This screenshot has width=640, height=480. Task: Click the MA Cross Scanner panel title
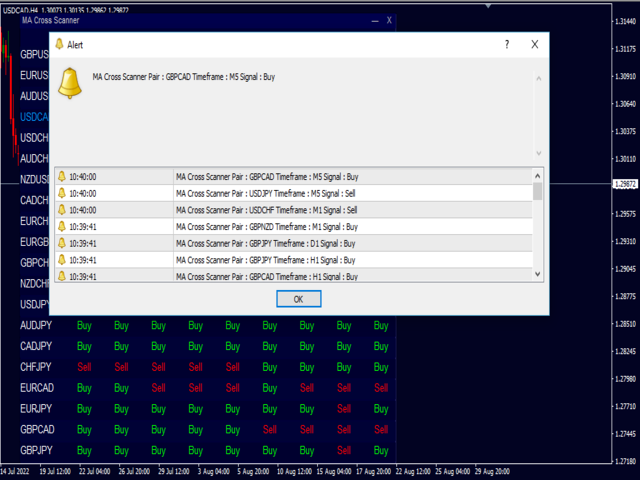(x=50, y=20)
